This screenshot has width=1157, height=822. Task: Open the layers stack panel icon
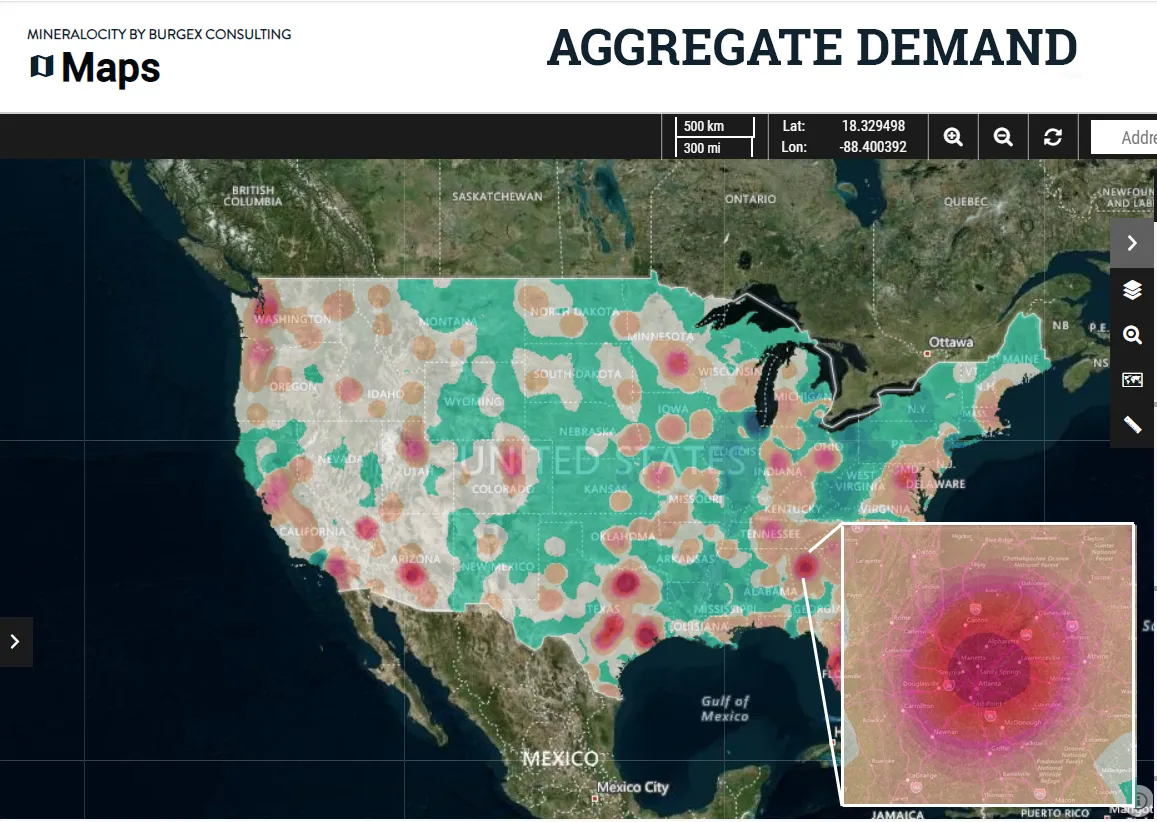pos(1132,289)
